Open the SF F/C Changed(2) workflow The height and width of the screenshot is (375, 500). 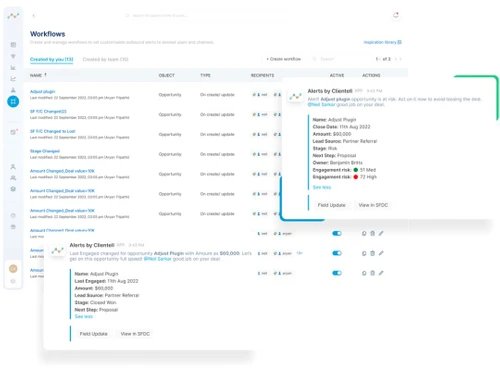coord(48,111)
